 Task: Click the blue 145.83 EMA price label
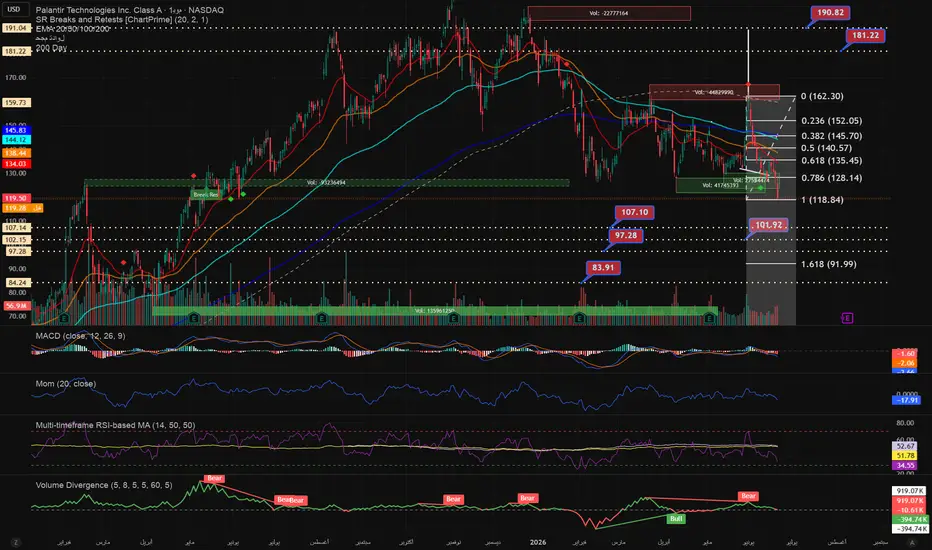pos(16,130)
